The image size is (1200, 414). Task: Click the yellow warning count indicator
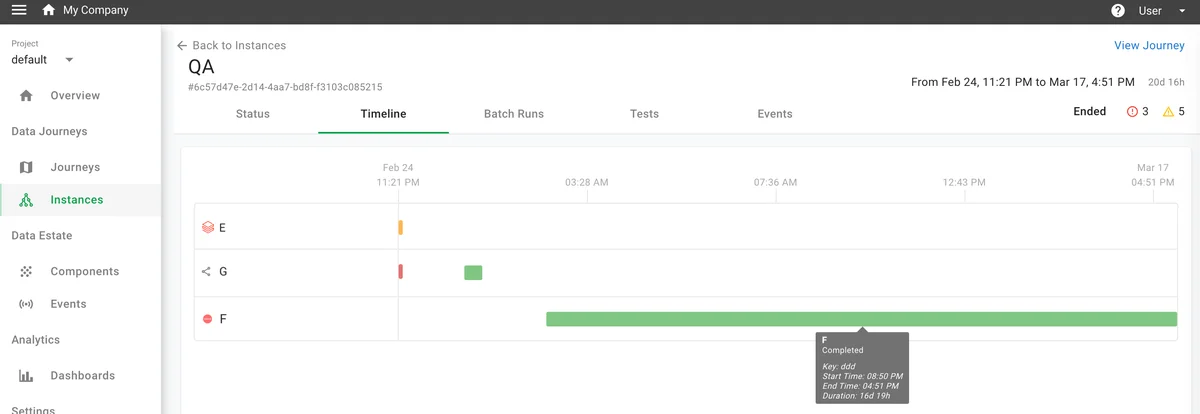point(1174,112)
